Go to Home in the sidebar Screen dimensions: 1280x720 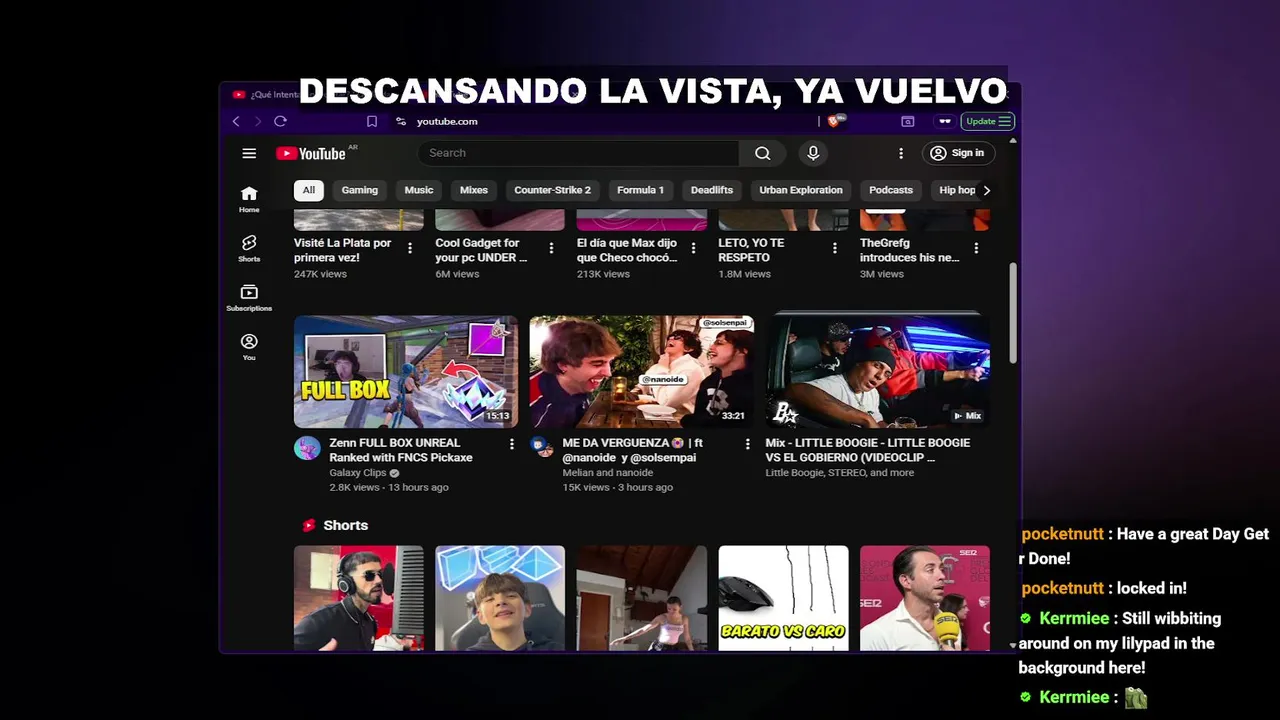click(249, 199)
